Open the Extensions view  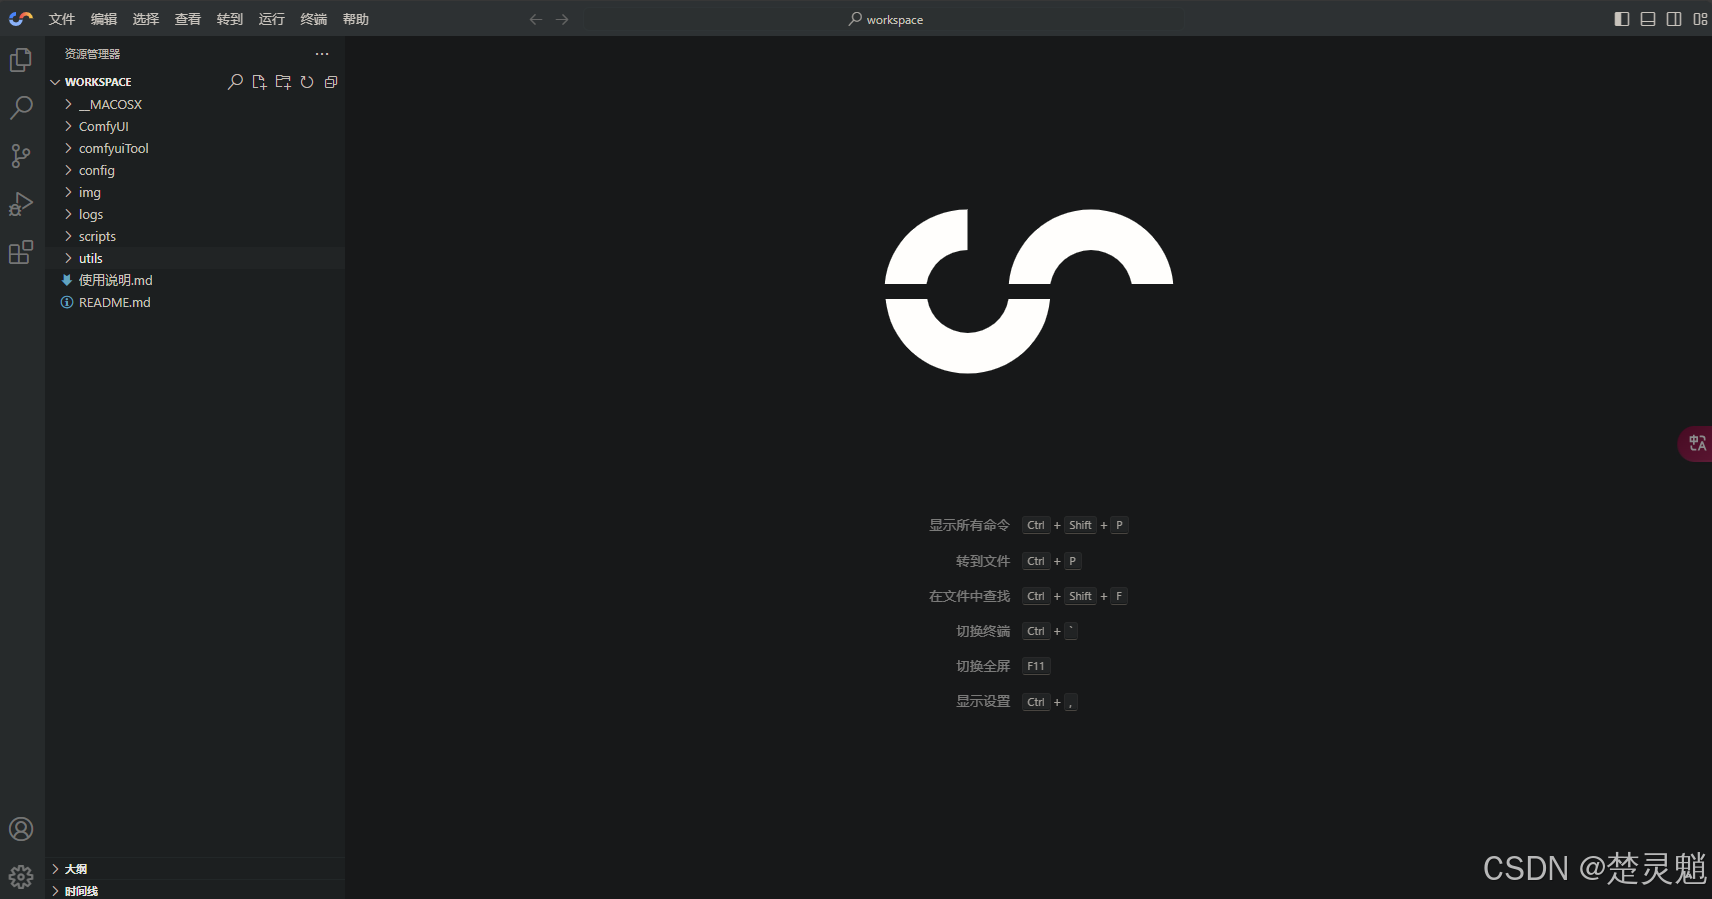21,252
